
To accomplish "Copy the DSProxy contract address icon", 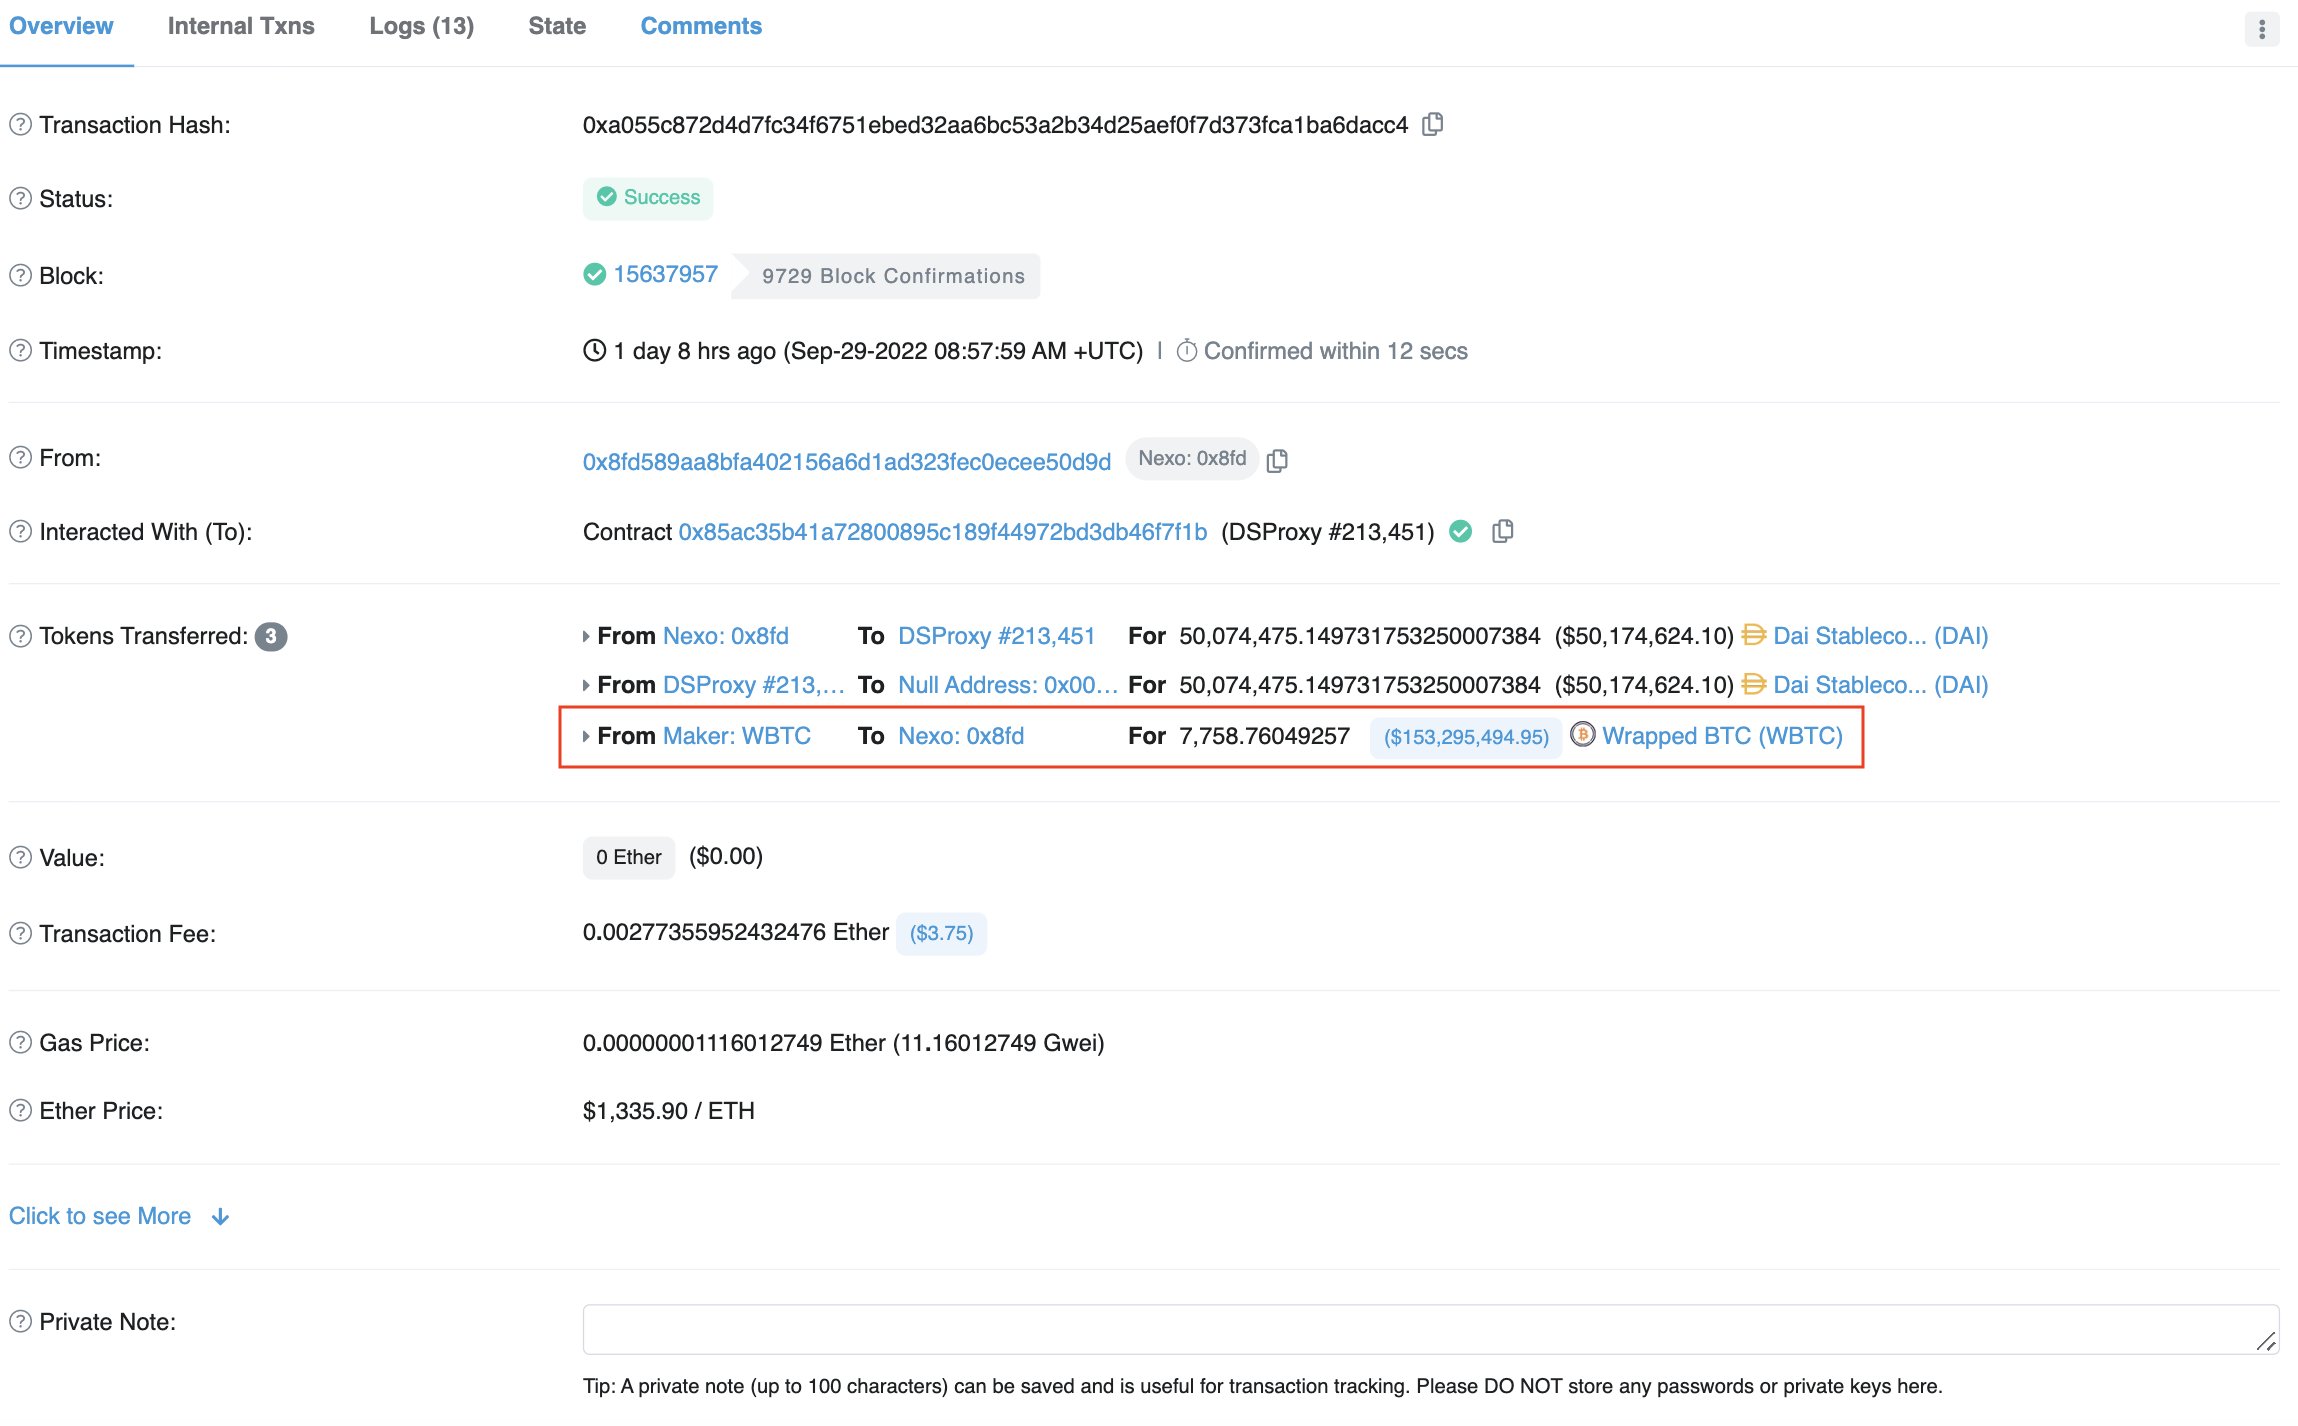I will tap(1502, 531).
